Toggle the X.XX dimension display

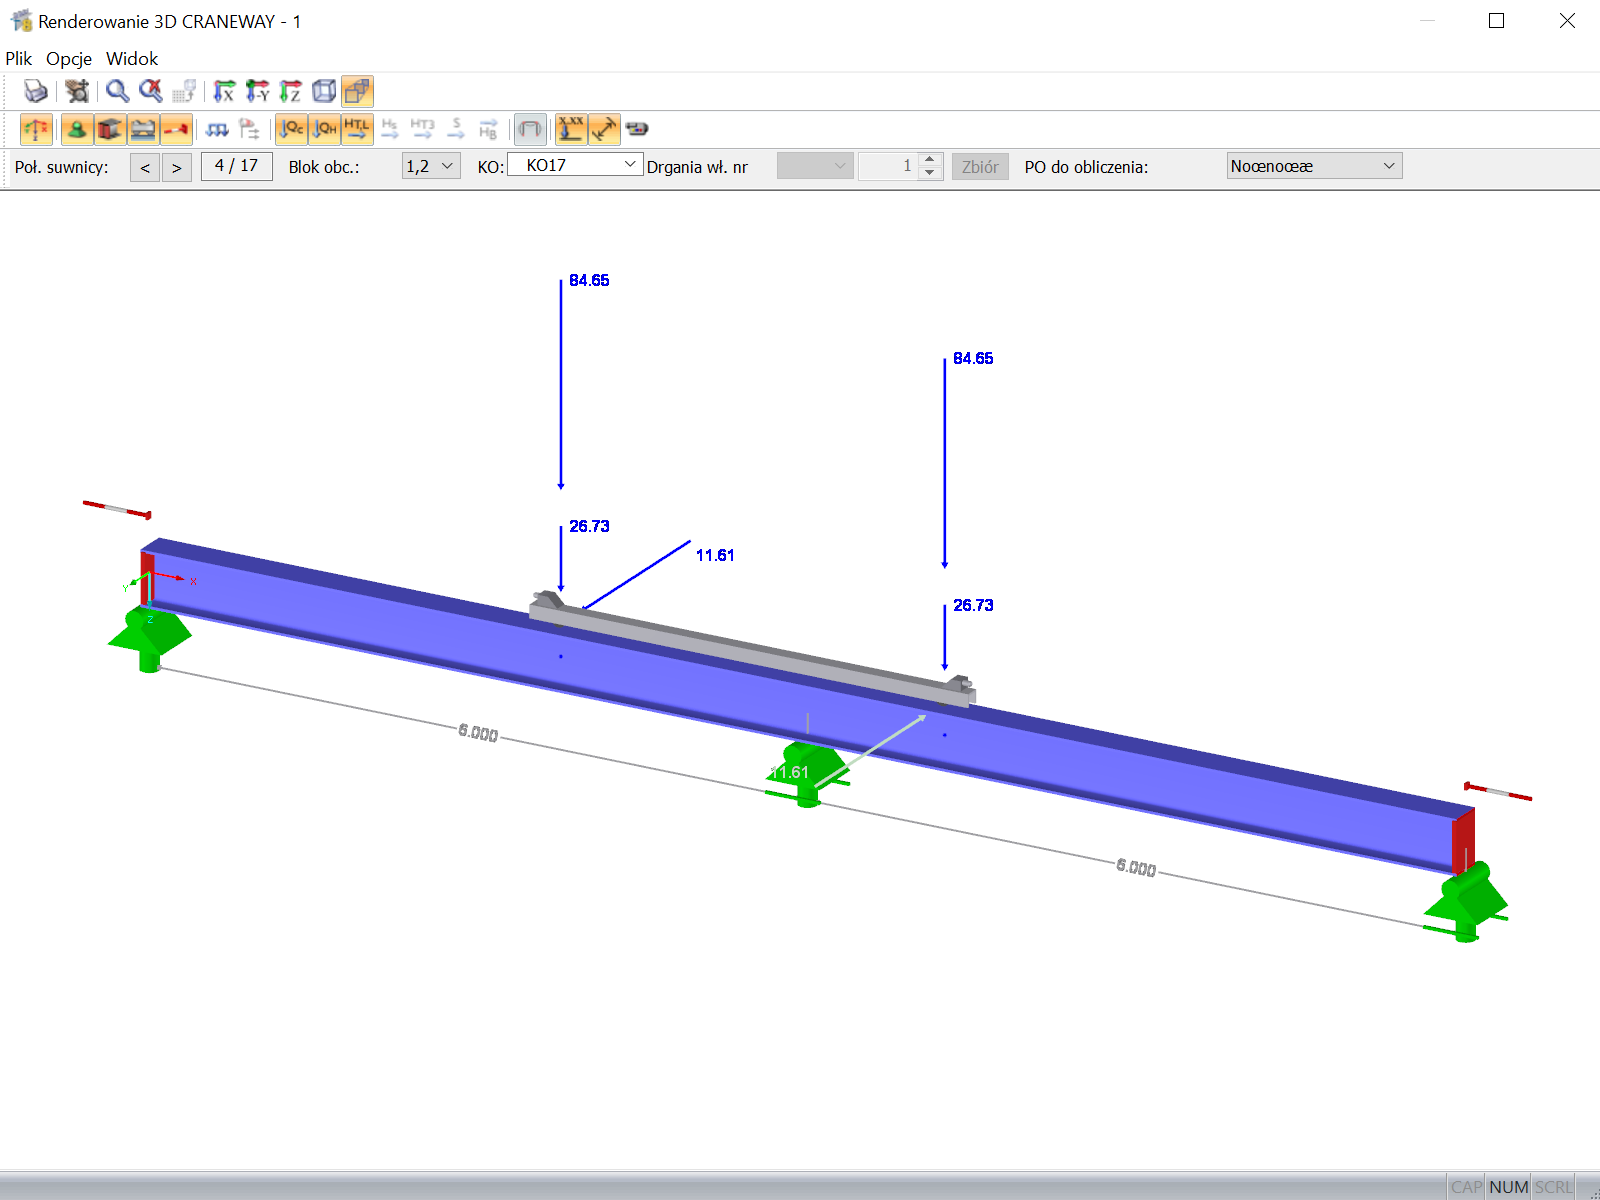tap(571, 129)
